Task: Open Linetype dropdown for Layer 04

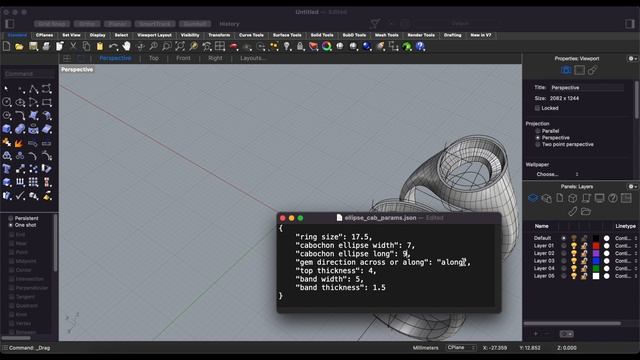Action: point(626,269)
